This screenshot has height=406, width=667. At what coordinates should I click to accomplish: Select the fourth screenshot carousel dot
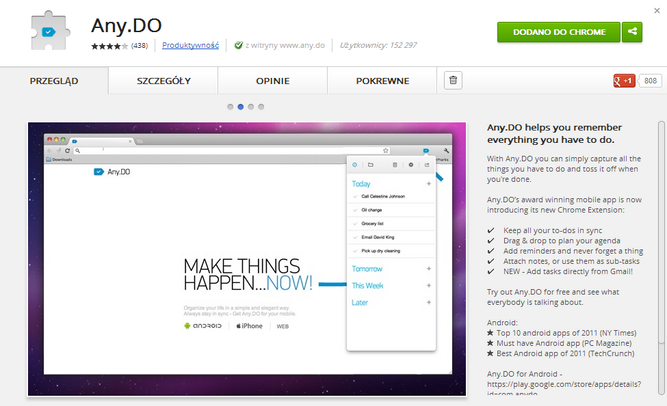pyautogui.click(x=261, y=107)
